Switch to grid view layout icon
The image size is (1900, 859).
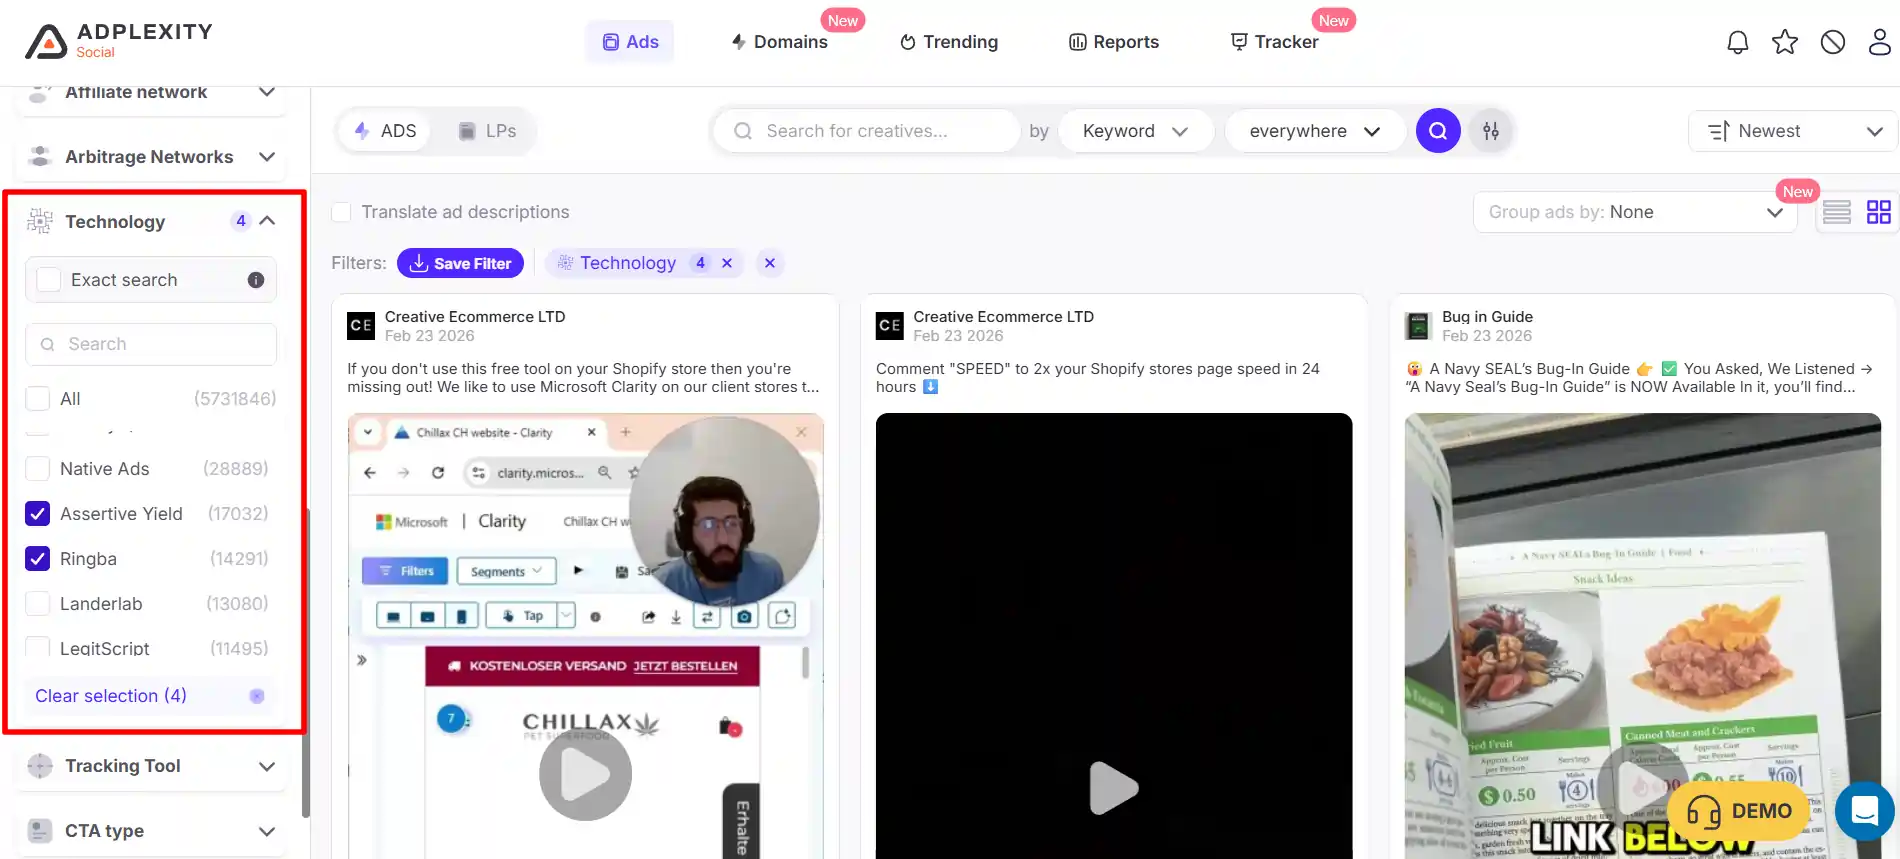[1879, 212]
